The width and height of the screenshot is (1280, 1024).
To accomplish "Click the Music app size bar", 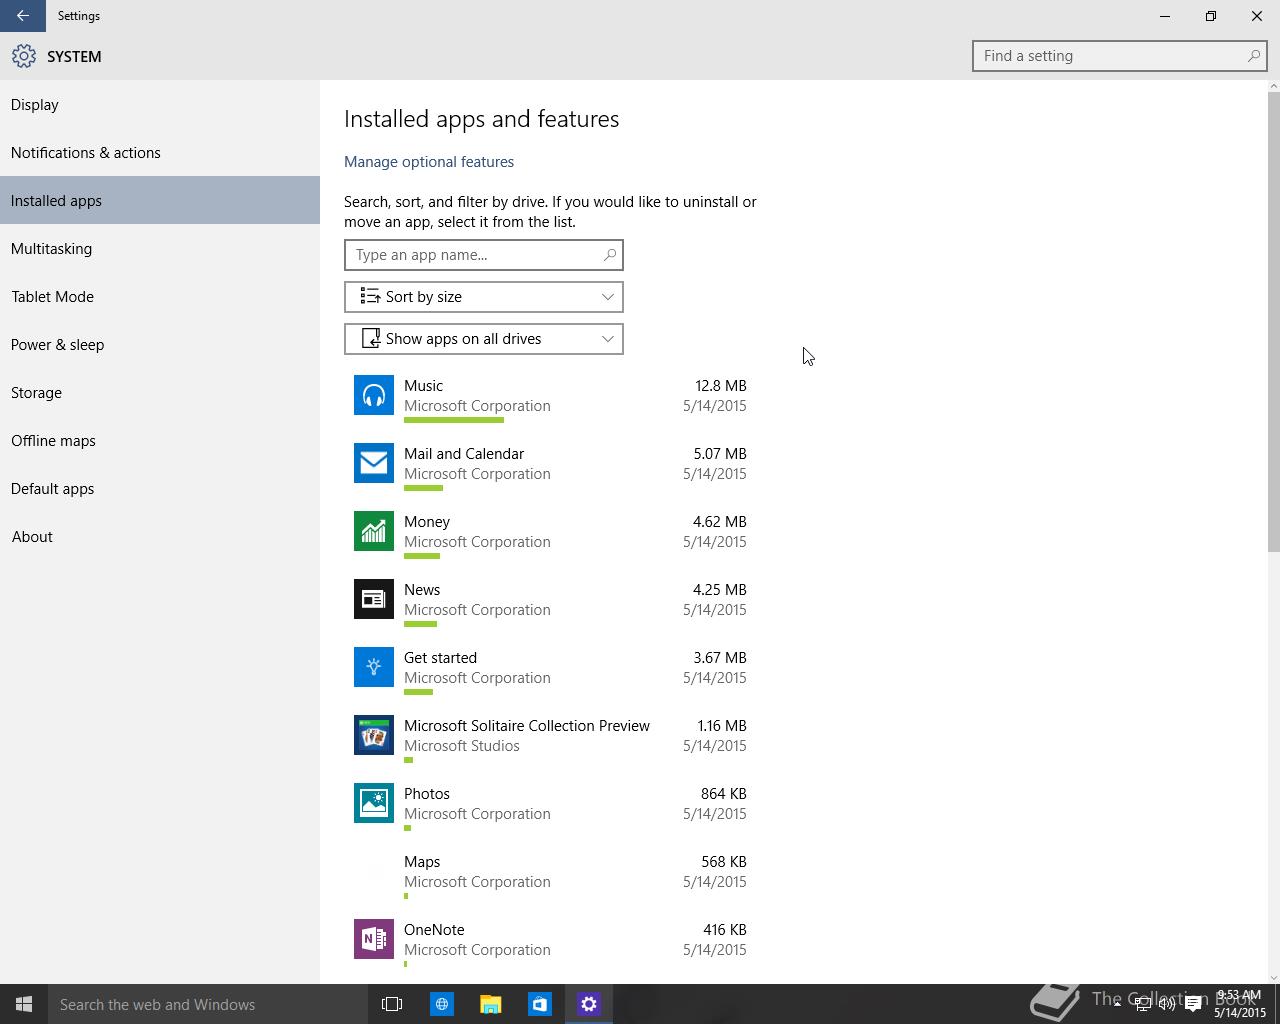I will tap(454, 420).
